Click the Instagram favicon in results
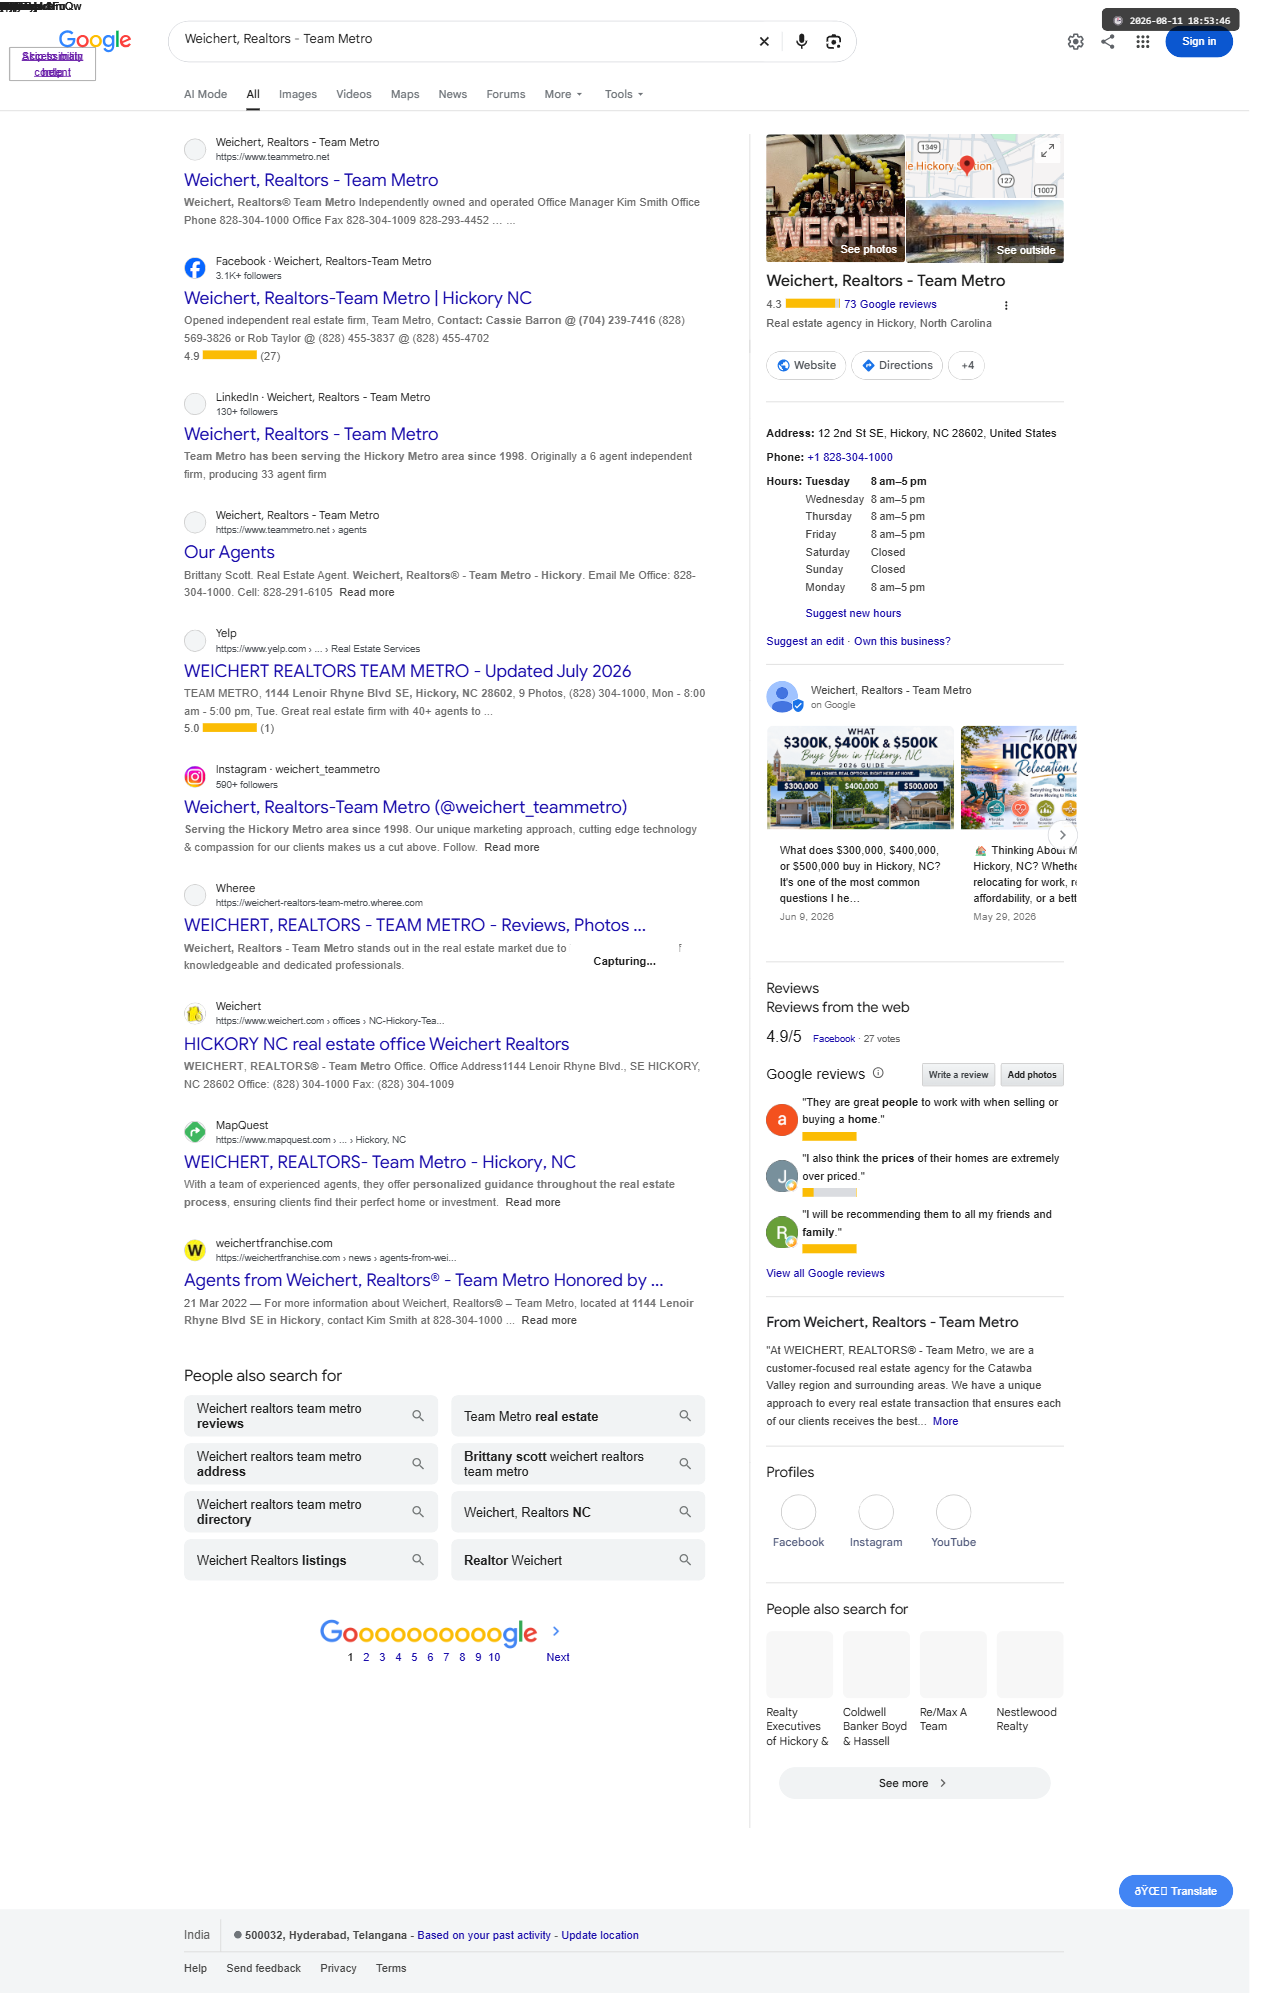 pyautogui.click(x=195, y=776)
